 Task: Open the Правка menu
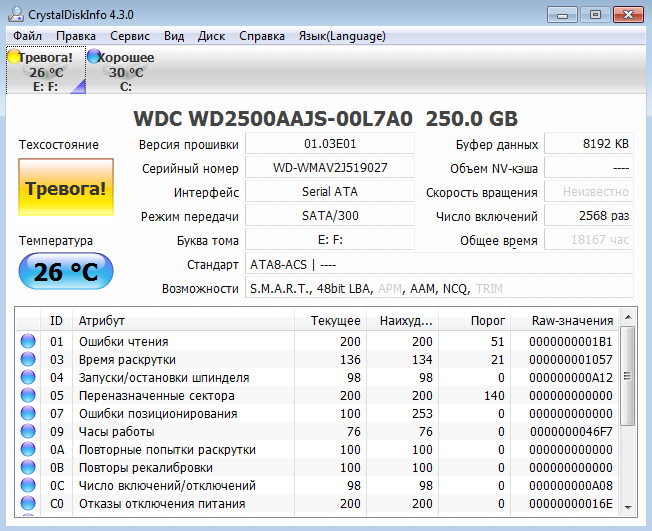tap(76, 36)
